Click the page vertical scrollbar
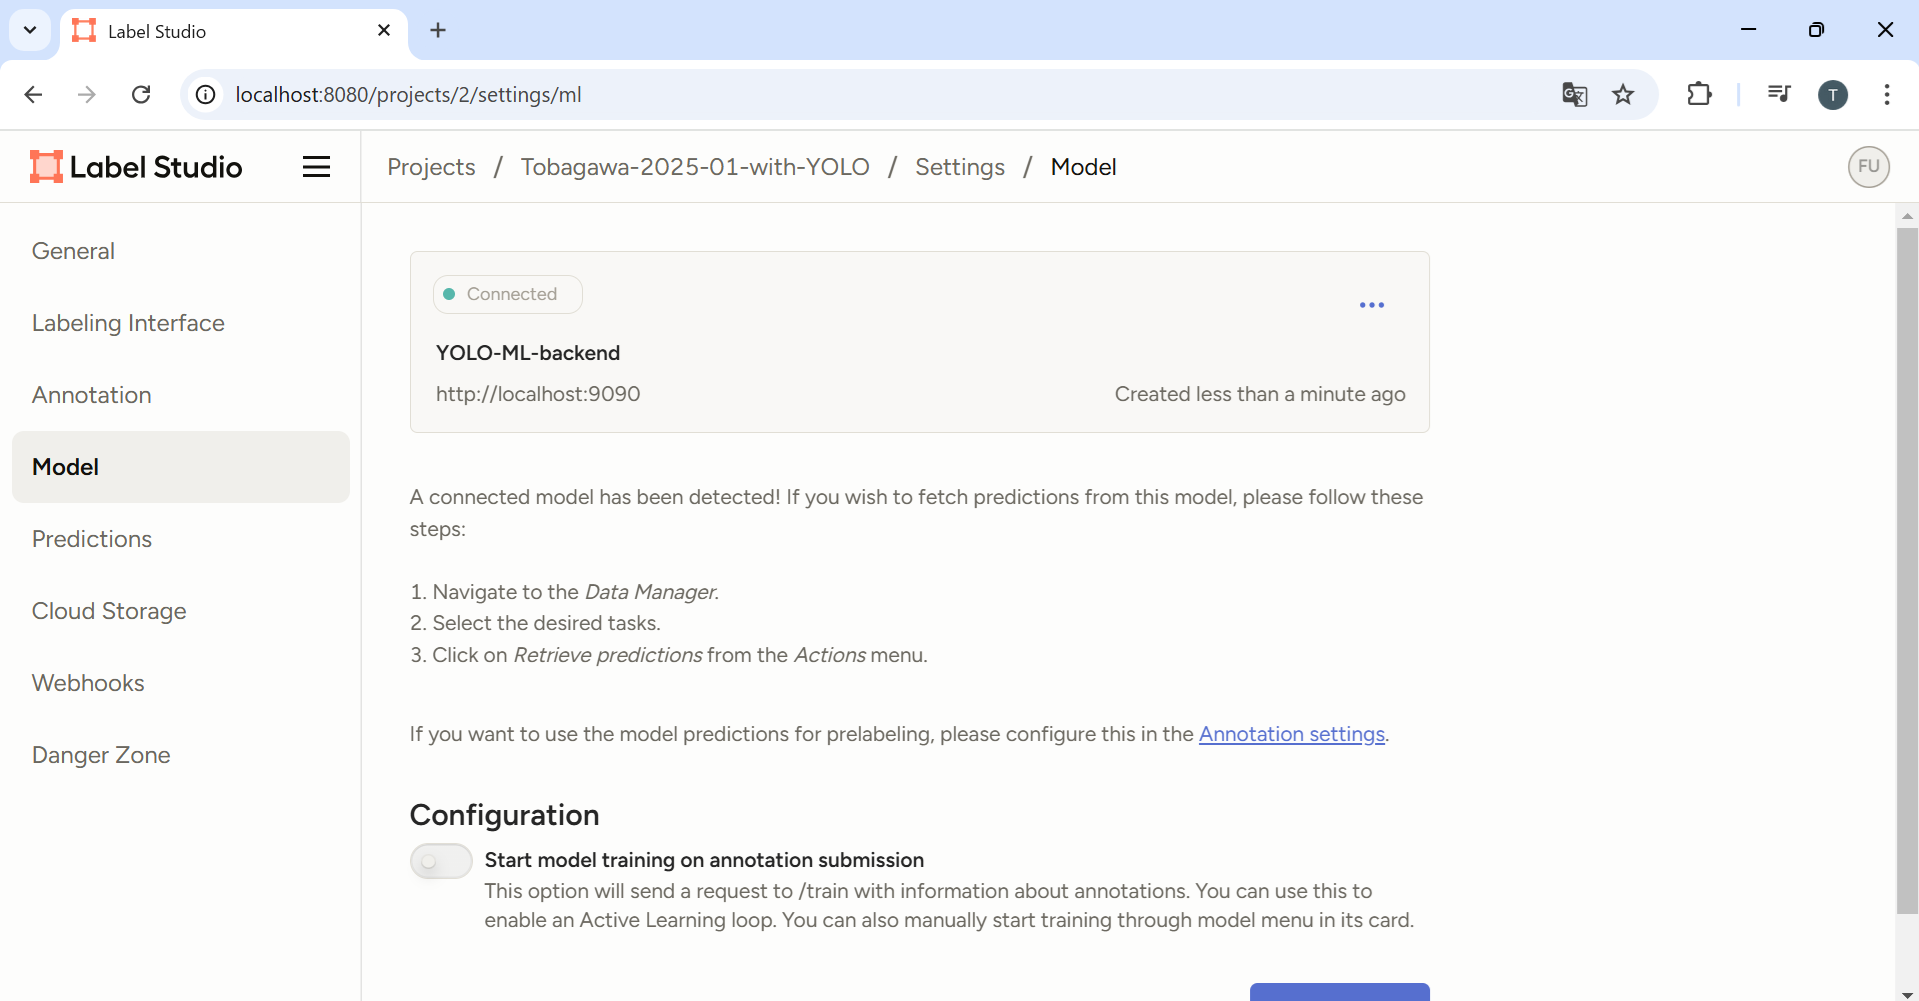1919x1001 pixels. pos(1907,570)
